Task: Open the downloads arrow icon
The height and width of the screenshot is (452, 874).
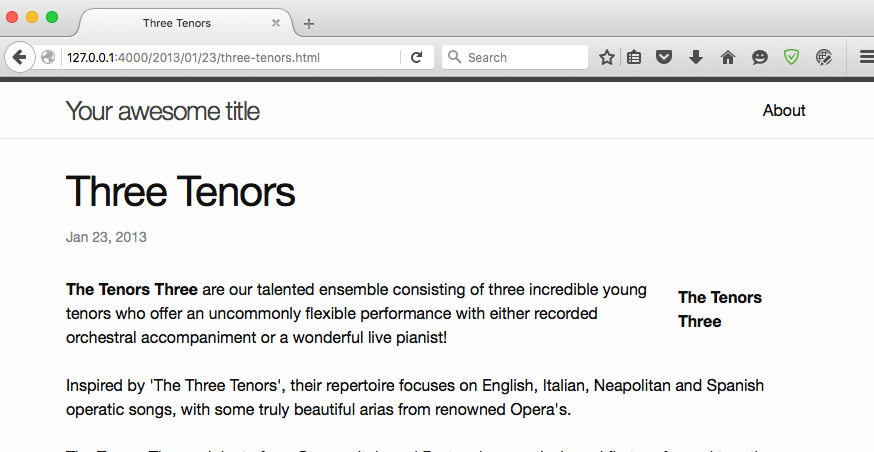Action: pyautogui.click(x=696, y=57)
